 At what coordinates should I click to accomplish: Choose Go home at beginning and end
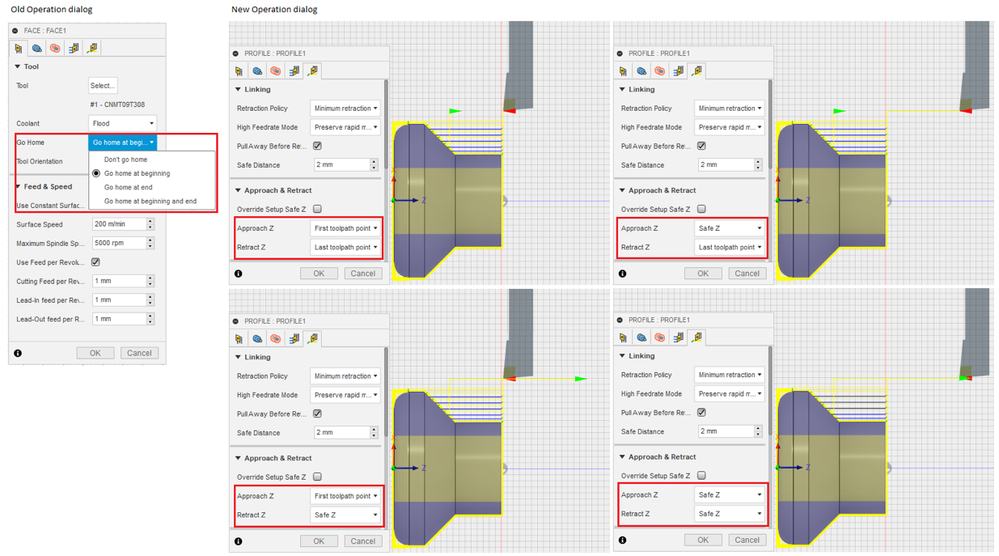pos(150,201)
